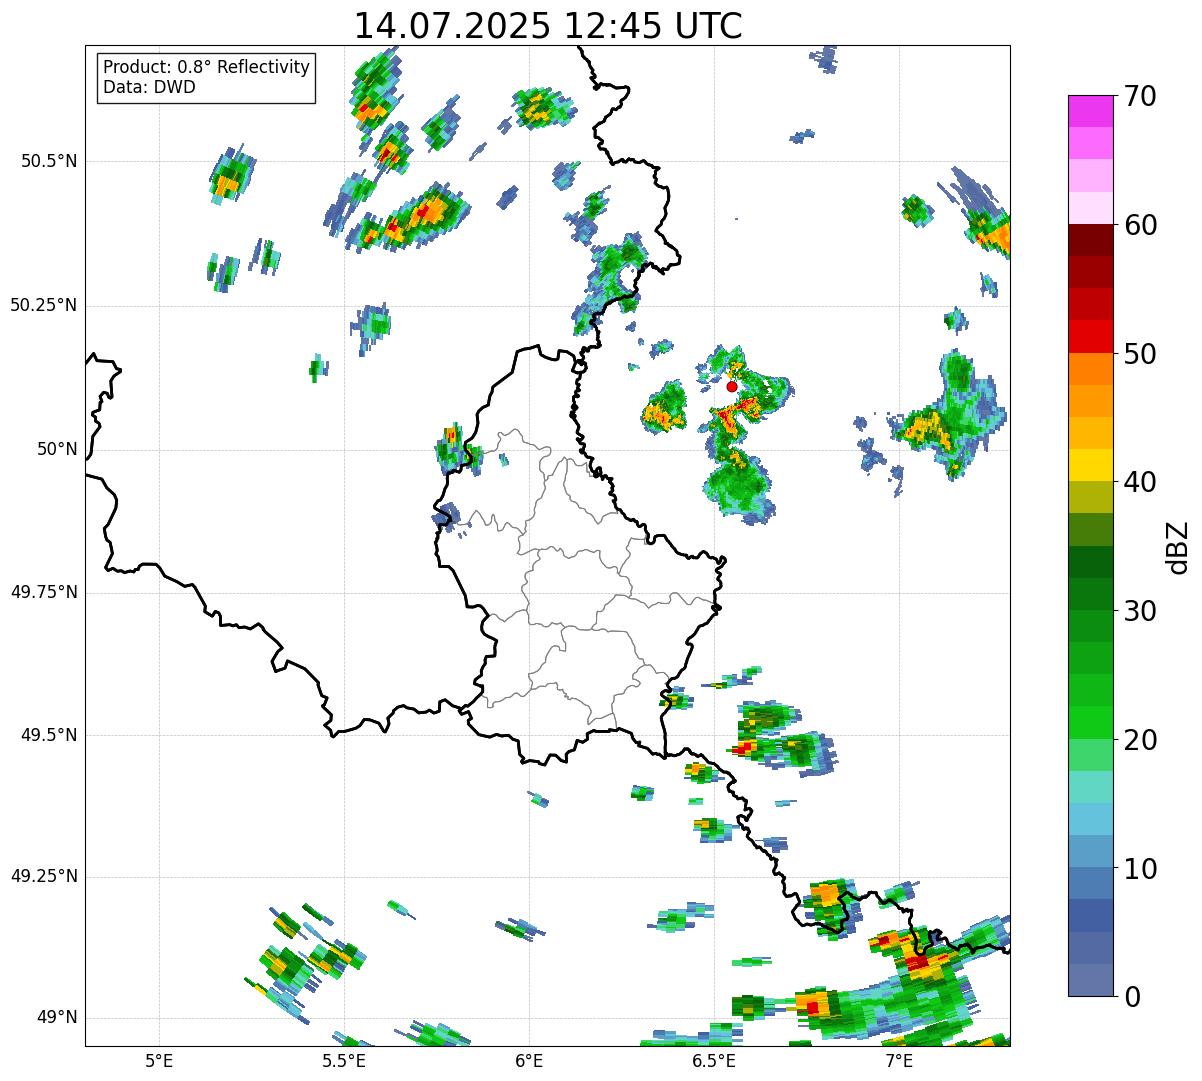This screenshot has height=1081, width=1202.
Task: Pick the dark maroon swatch below 60 dBZ
Action: click(1090, 240)
